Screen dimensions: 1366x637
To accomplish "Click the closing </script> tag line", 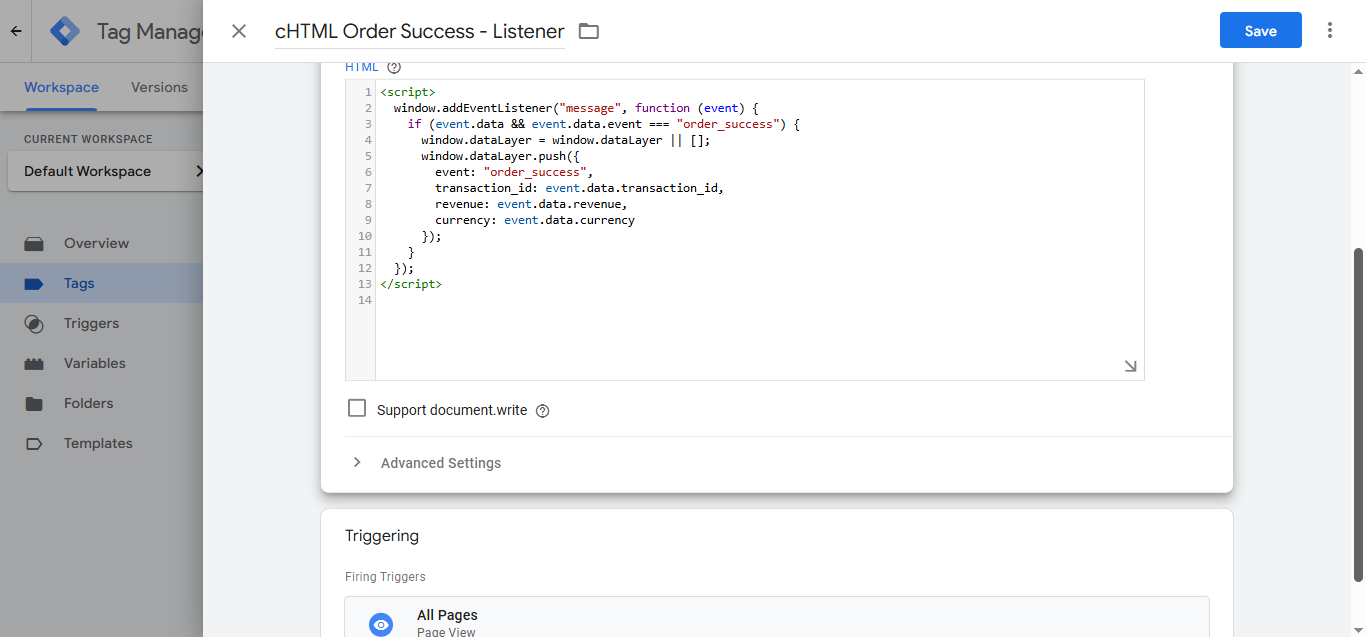I will [411, 284].
